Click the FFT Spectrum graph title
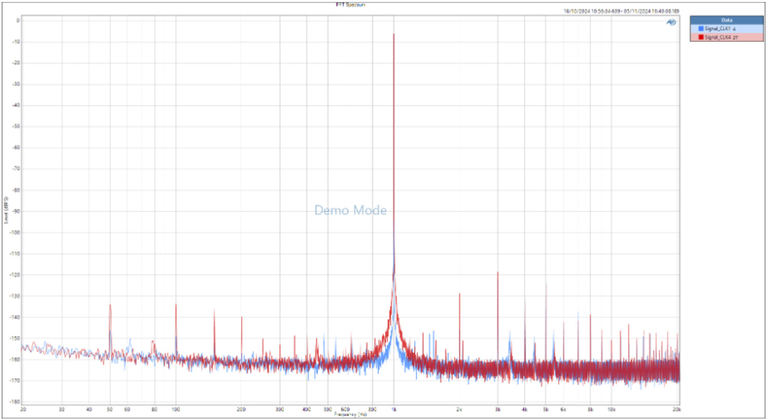Image resolution: width=768 pixels, height=420 pixels. [350, 4]
